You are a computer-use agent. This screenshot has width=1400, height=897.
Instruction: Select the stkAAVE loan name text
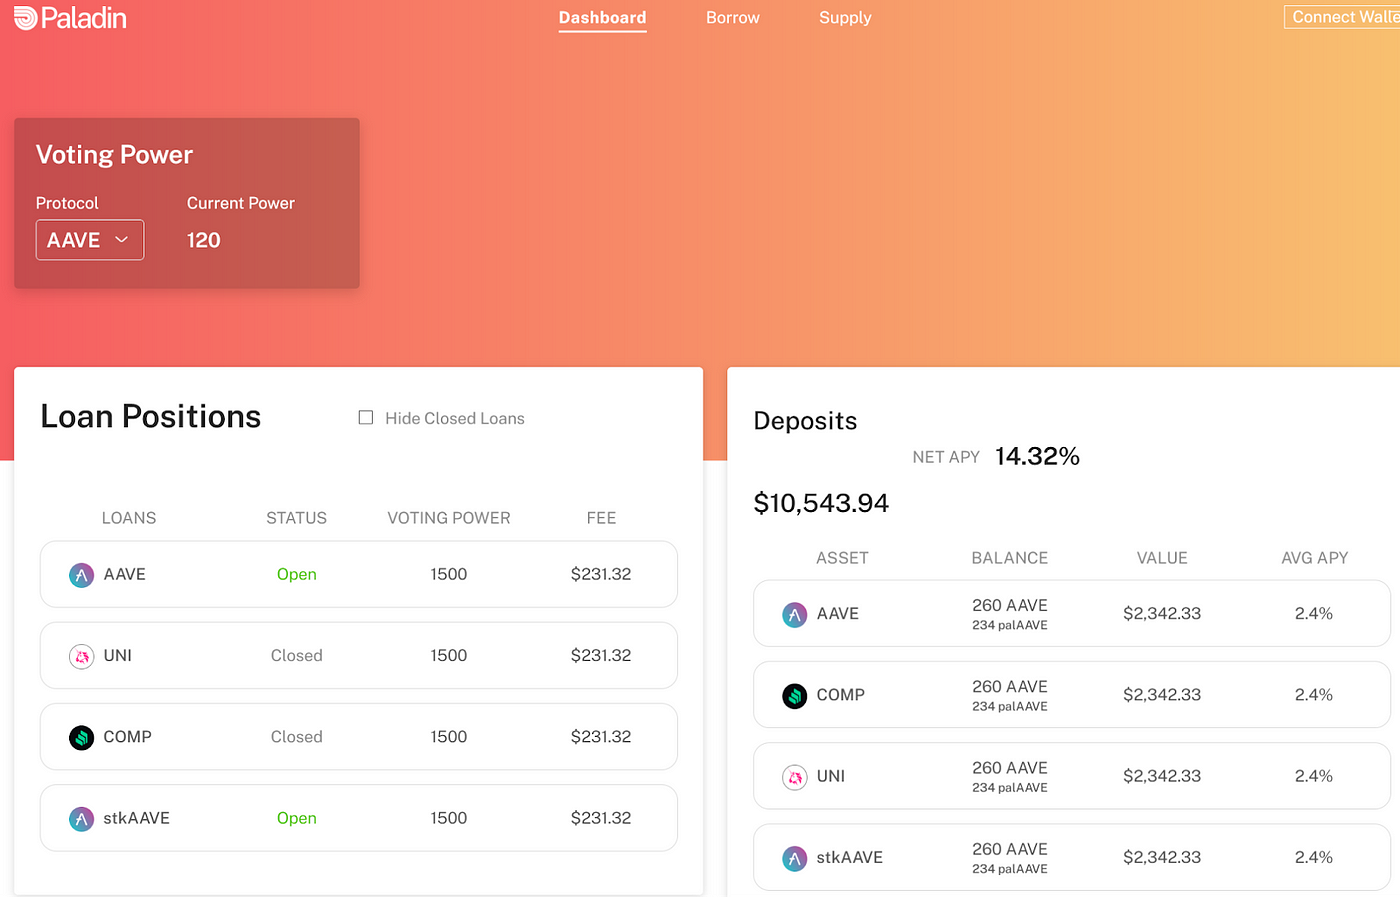click(x=137, y=818)
